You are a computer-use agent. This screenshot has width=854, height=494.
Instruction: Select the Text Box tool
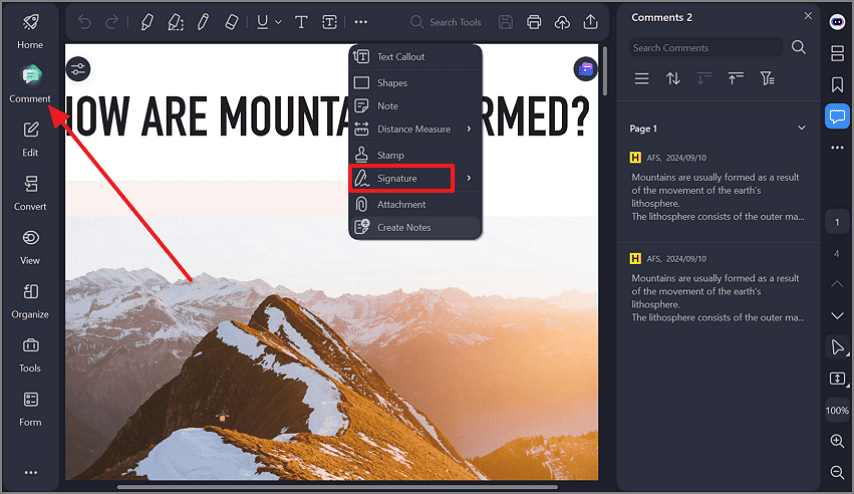coord(330,22)
